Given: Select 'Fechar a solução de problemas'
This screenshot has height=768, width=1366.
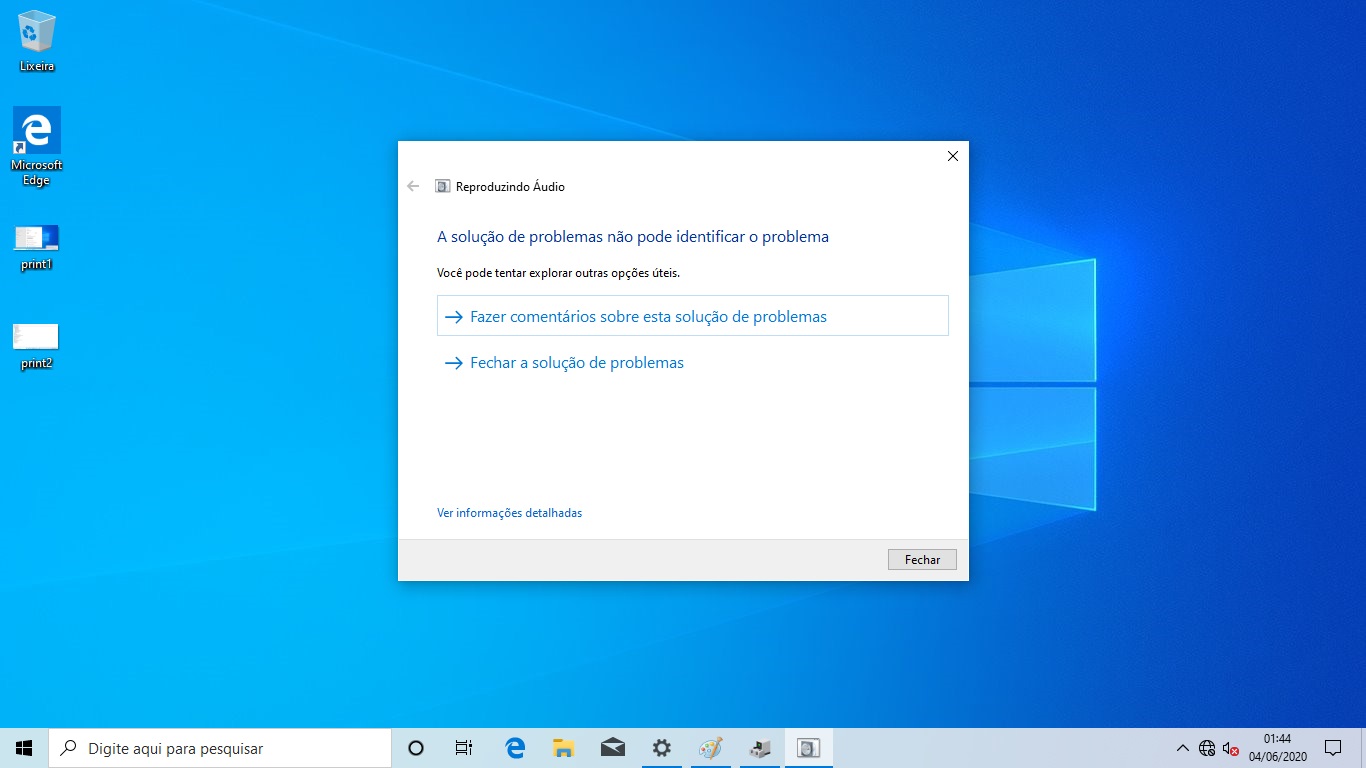Looking at the screenshot, I should pos(576,362).
